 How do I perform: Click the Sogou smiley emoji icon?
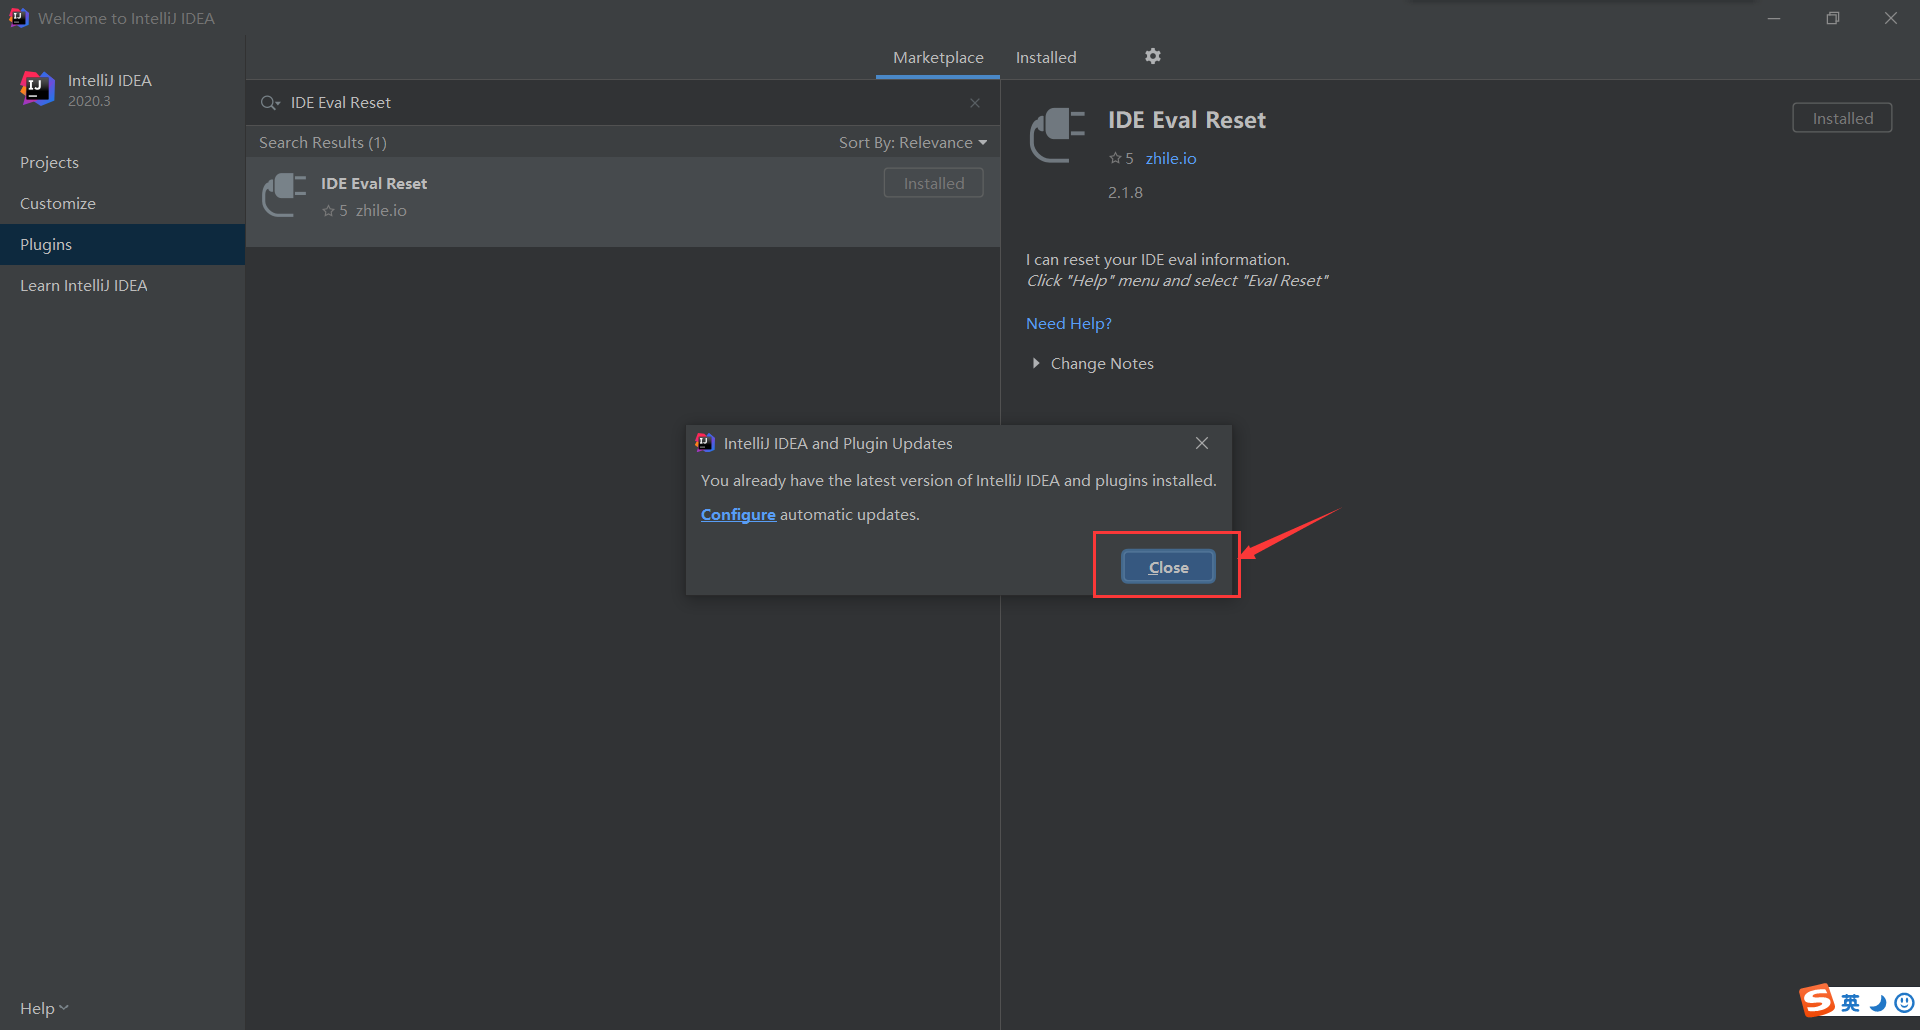click(x=1904, y=1003)
